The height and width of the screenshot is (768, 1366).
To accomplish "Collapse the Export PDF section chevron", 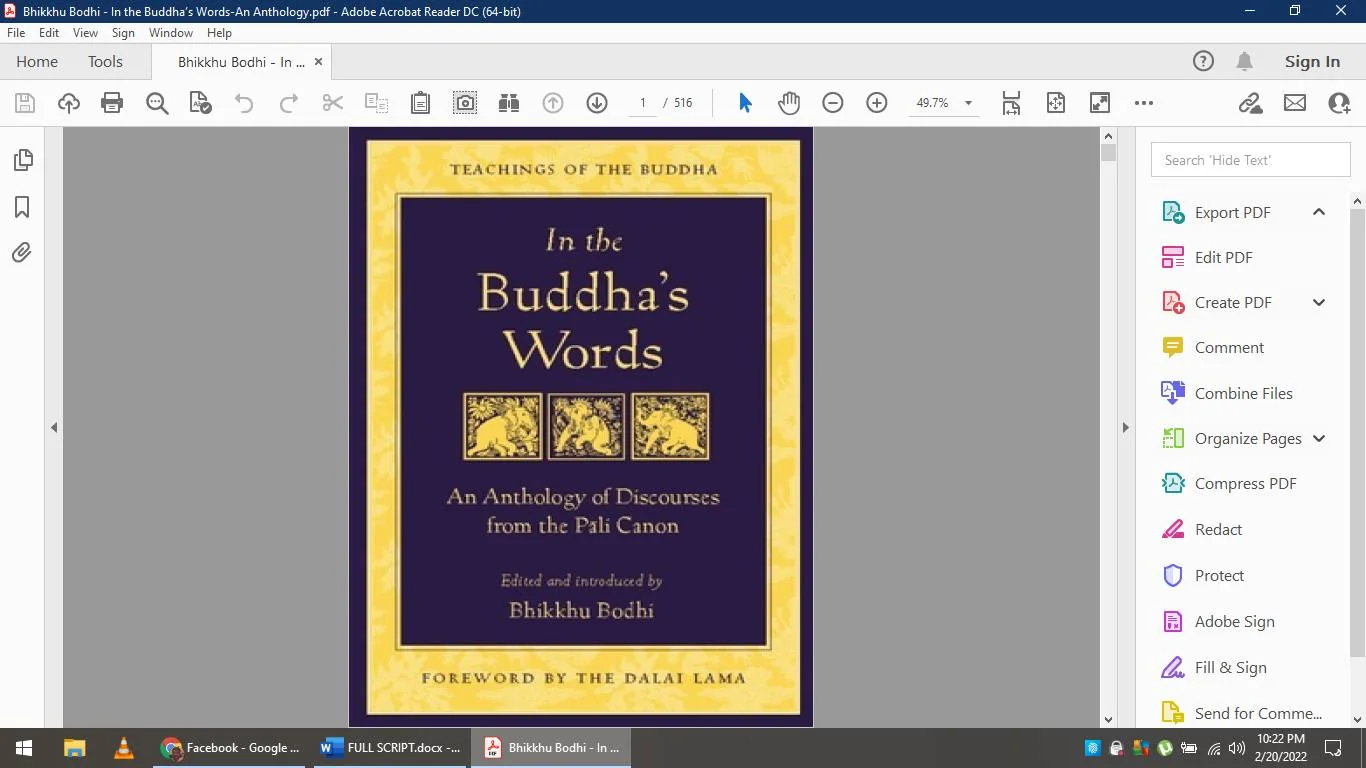I will pos(1319,212).
